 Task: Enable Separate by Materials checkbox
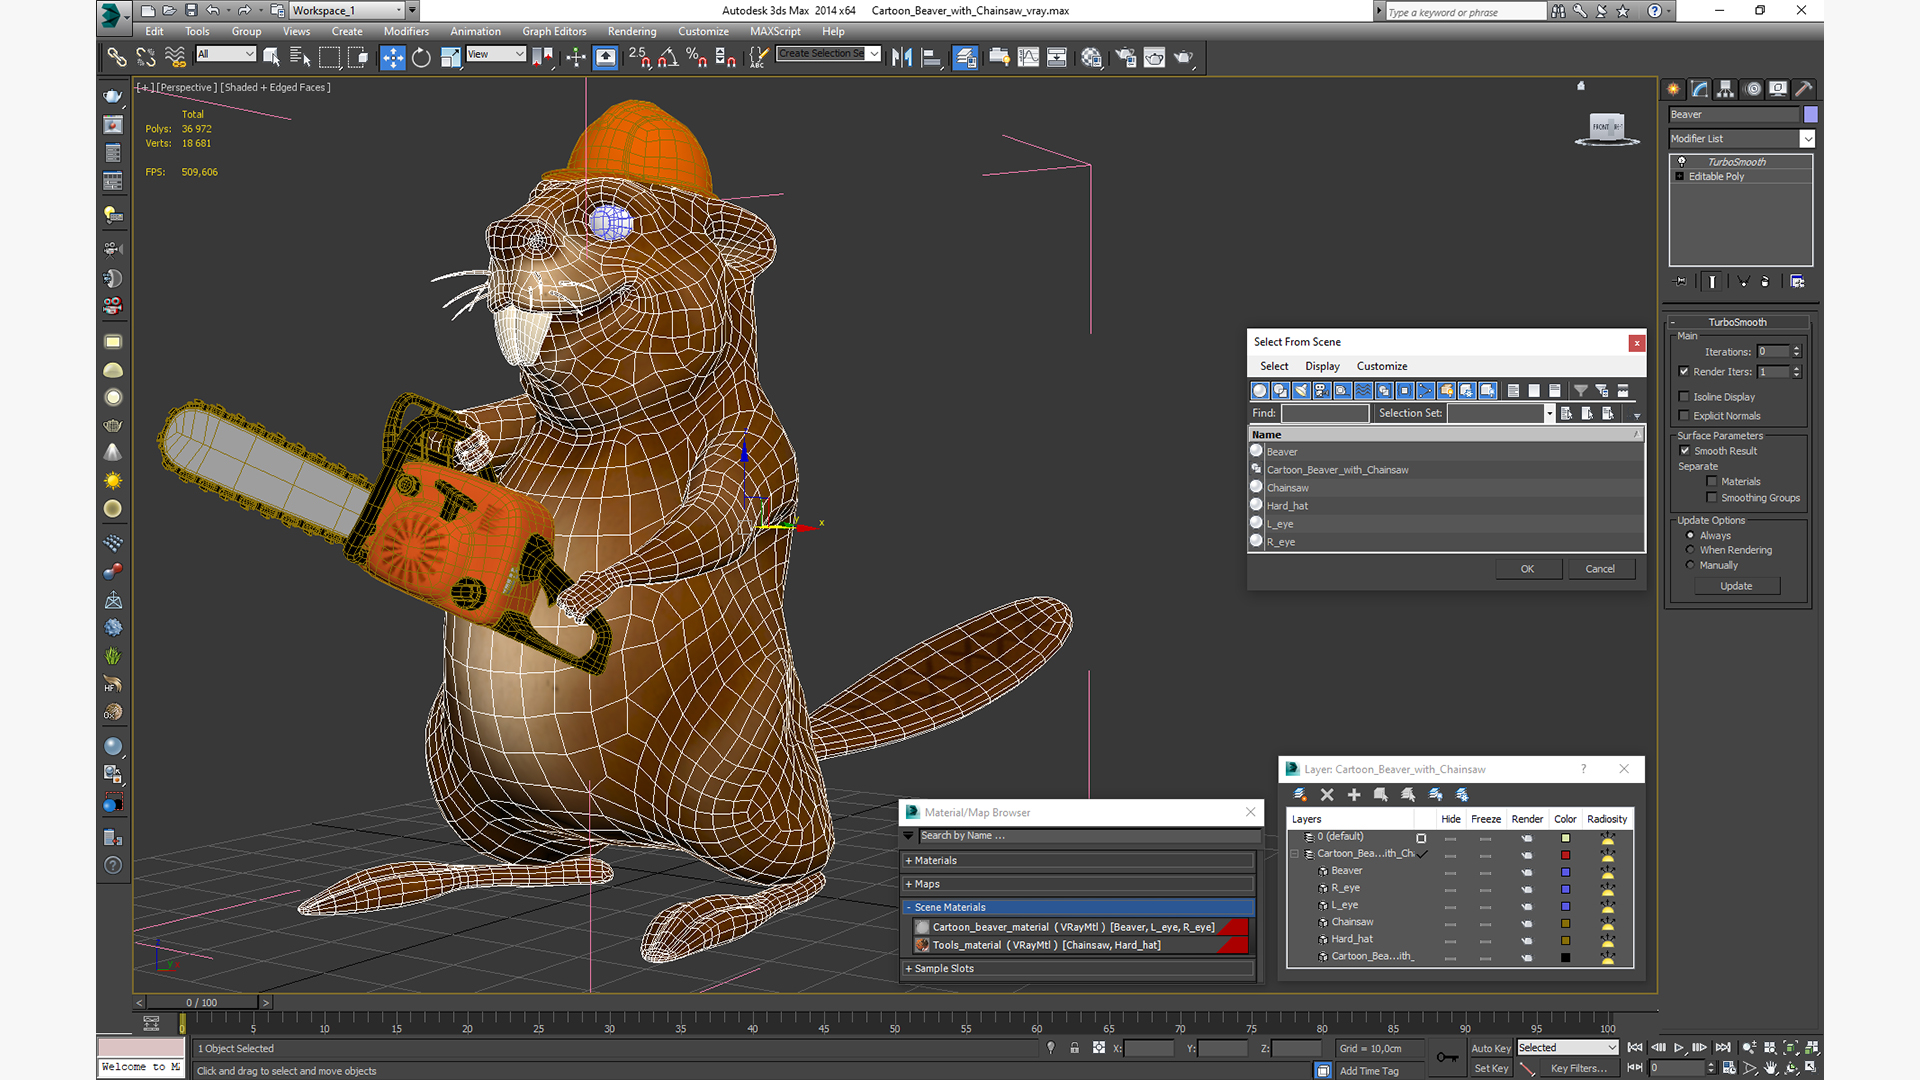[1712, 482]
